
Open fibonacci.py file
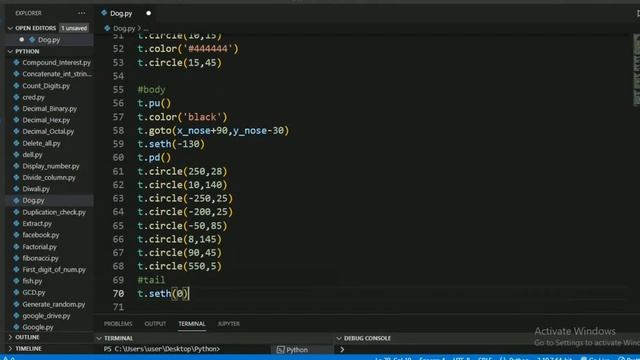[40, 258]
